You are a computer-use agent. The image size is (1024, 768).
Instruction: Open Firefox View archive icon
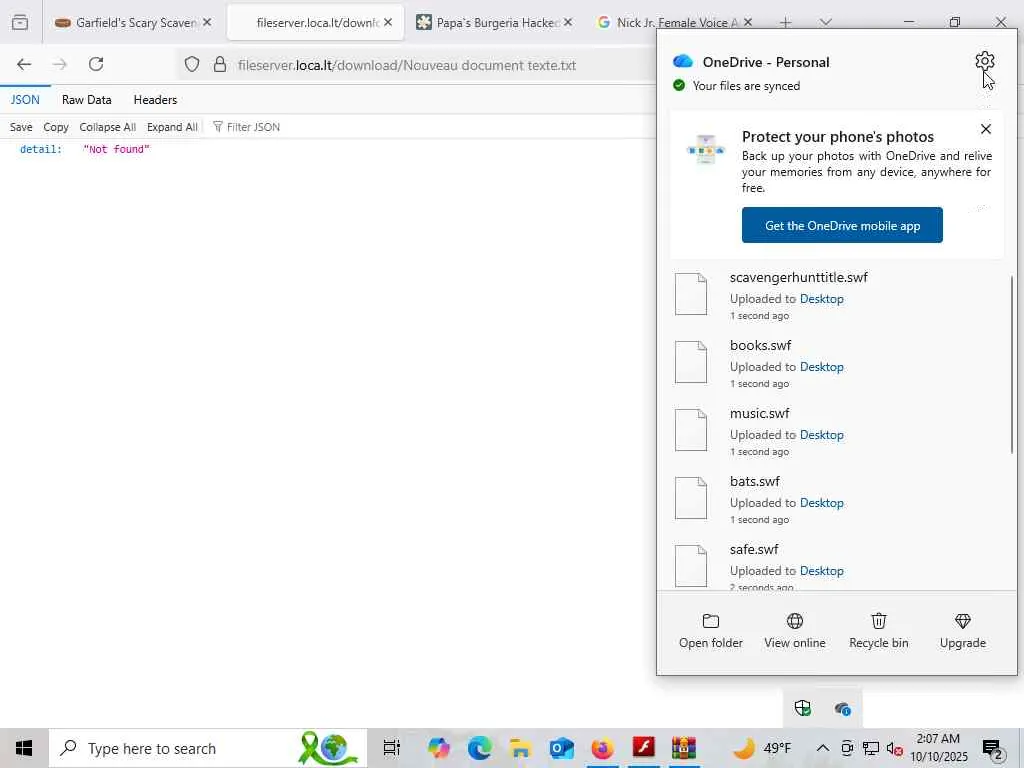click(x=20, y=22)
